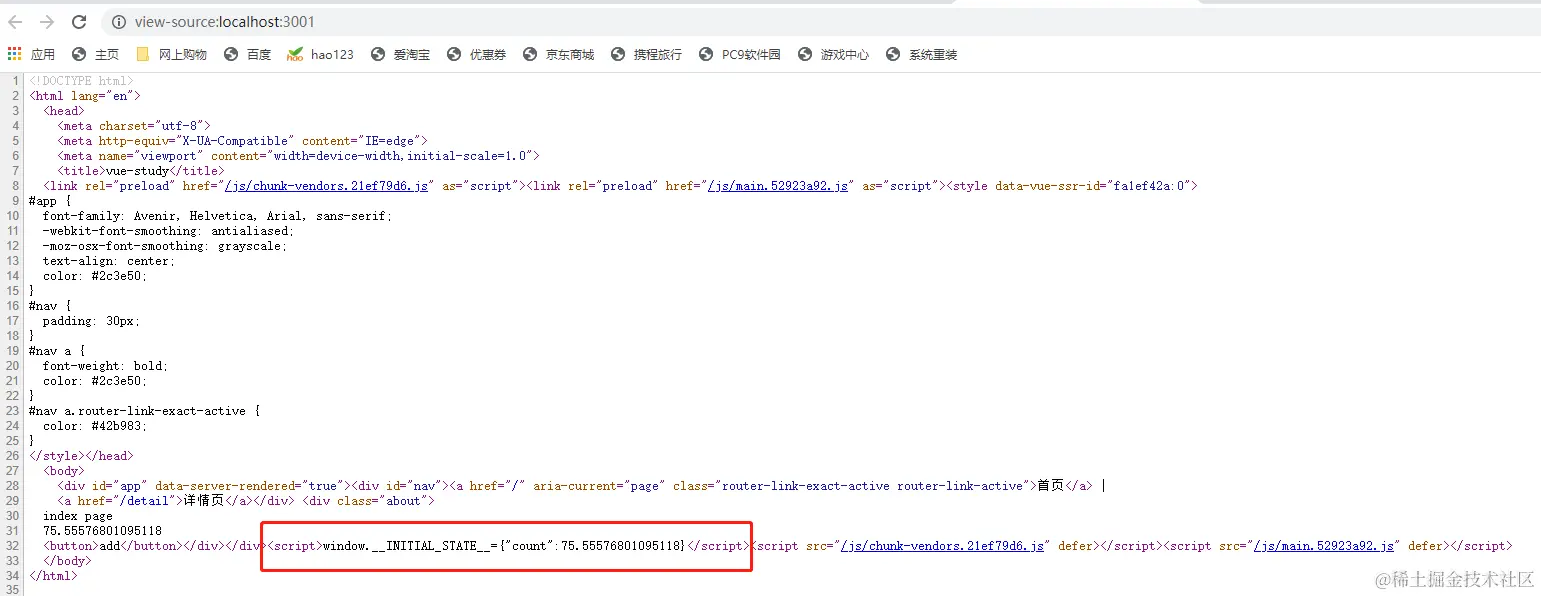
Task: Go forward with the forward arrow
Action: click(46, 22)
